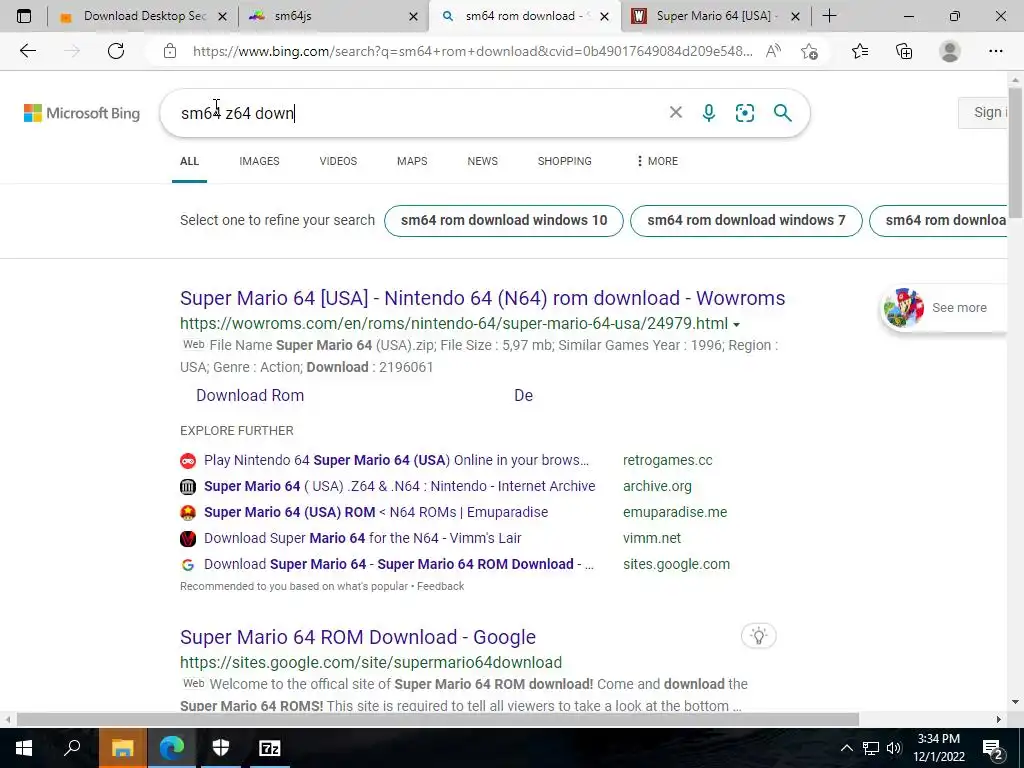Viewport: 1024px width, 768px height.
Task: Start voice search with microphone icon
Action: 709,113
